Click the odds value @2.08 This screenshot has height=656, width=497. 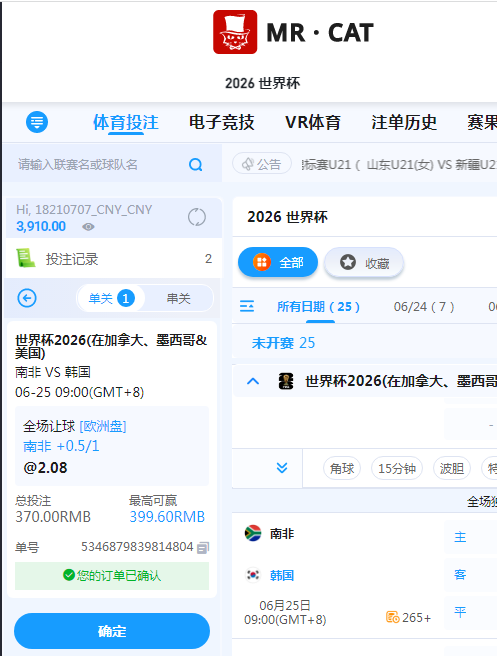click(45, 467)
